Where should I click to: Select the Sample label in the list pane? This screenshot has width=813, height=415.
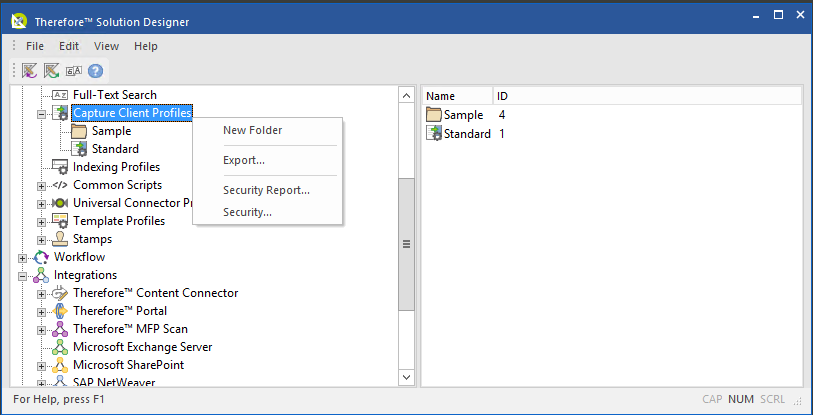point(464,115)
